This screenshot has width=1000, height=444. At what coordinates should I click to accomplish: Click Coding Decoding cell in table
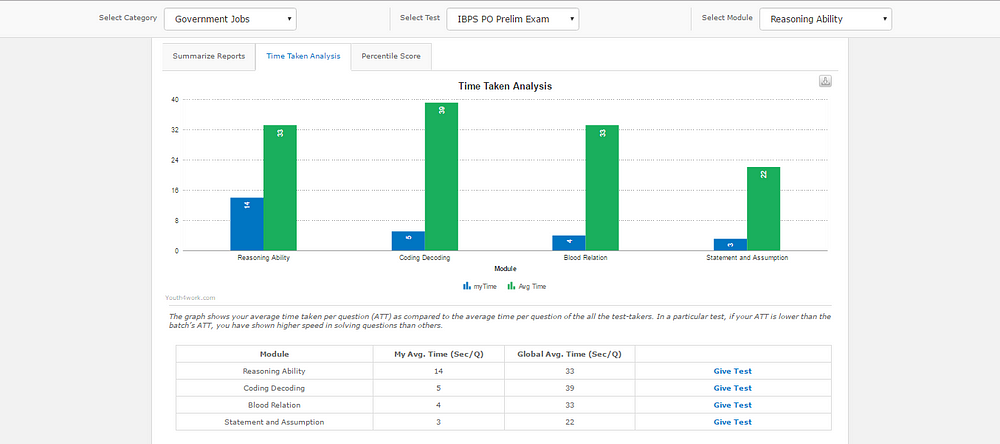pos(274,388)
